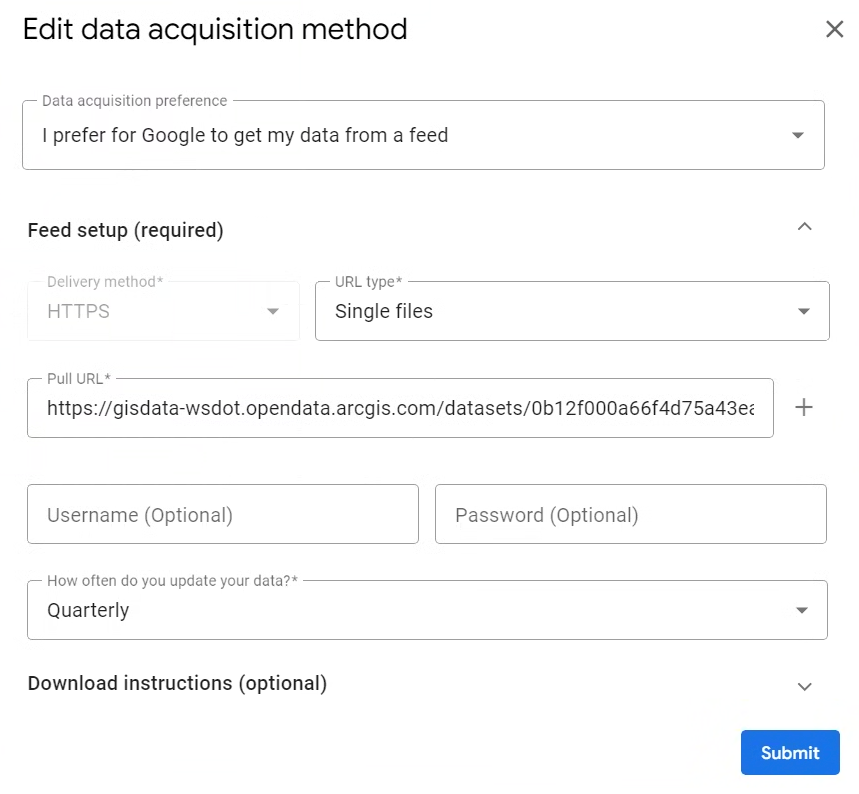The image size is (859, 794).
Task: Focus the Username (Optional) field
Action: (x=222, y=515)
